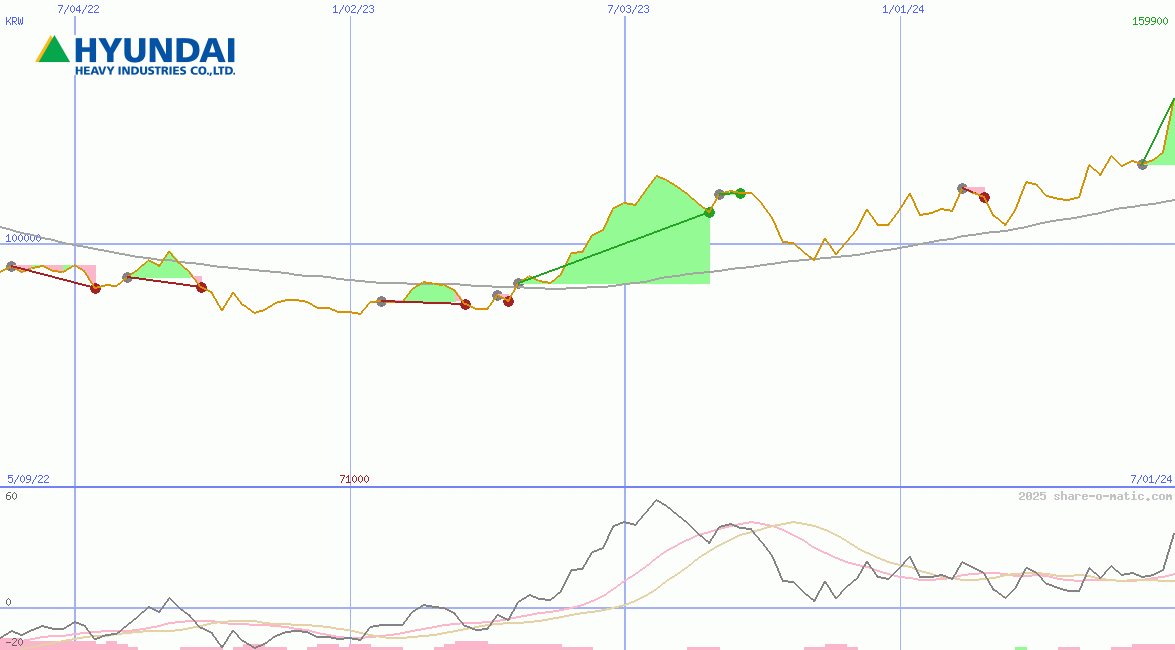The image size is (1175, 650).
Task: Click the 7/01/24 end date label
Action: [1151, 479]
